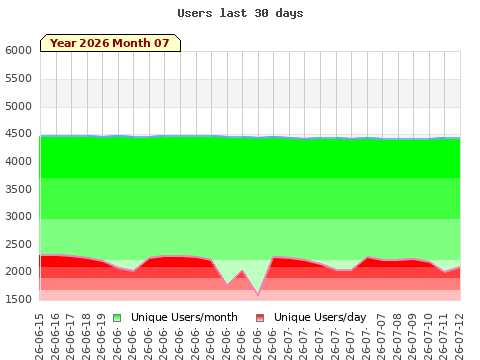
Task: Click the y-axis label 4500
Action: [18, 133]
